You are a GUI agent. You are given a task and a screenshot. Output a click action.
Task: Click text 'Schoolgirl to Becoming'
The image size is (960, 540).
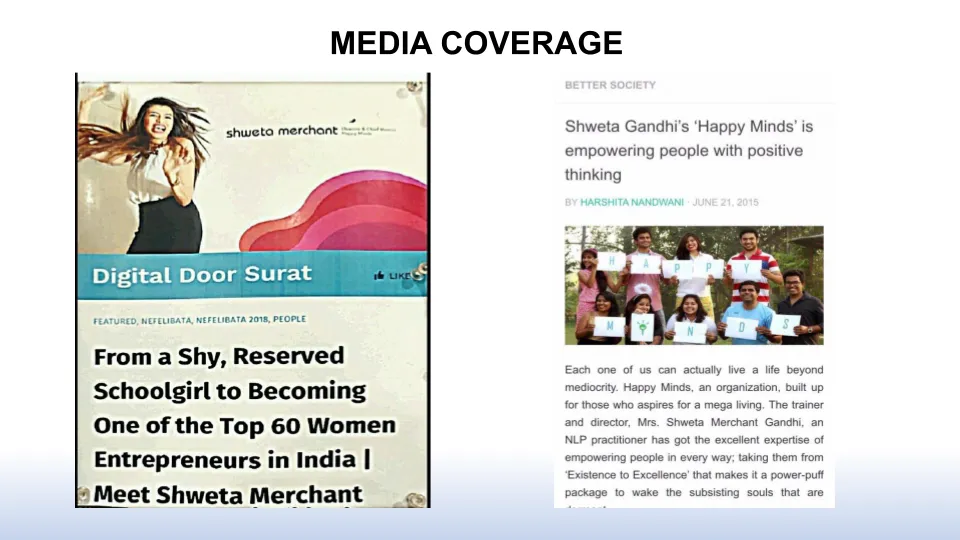coord(230,391)
